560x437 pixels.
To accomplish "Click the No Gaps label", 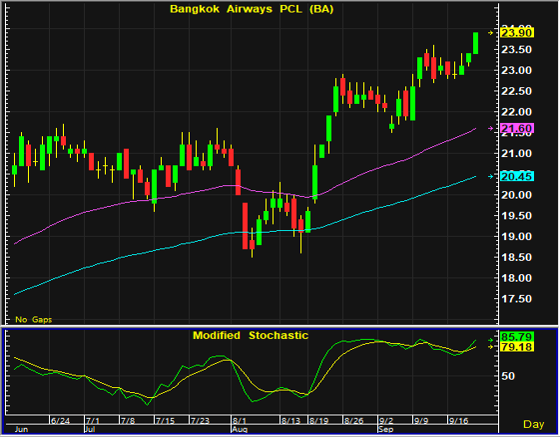I will tap(34, 320).
